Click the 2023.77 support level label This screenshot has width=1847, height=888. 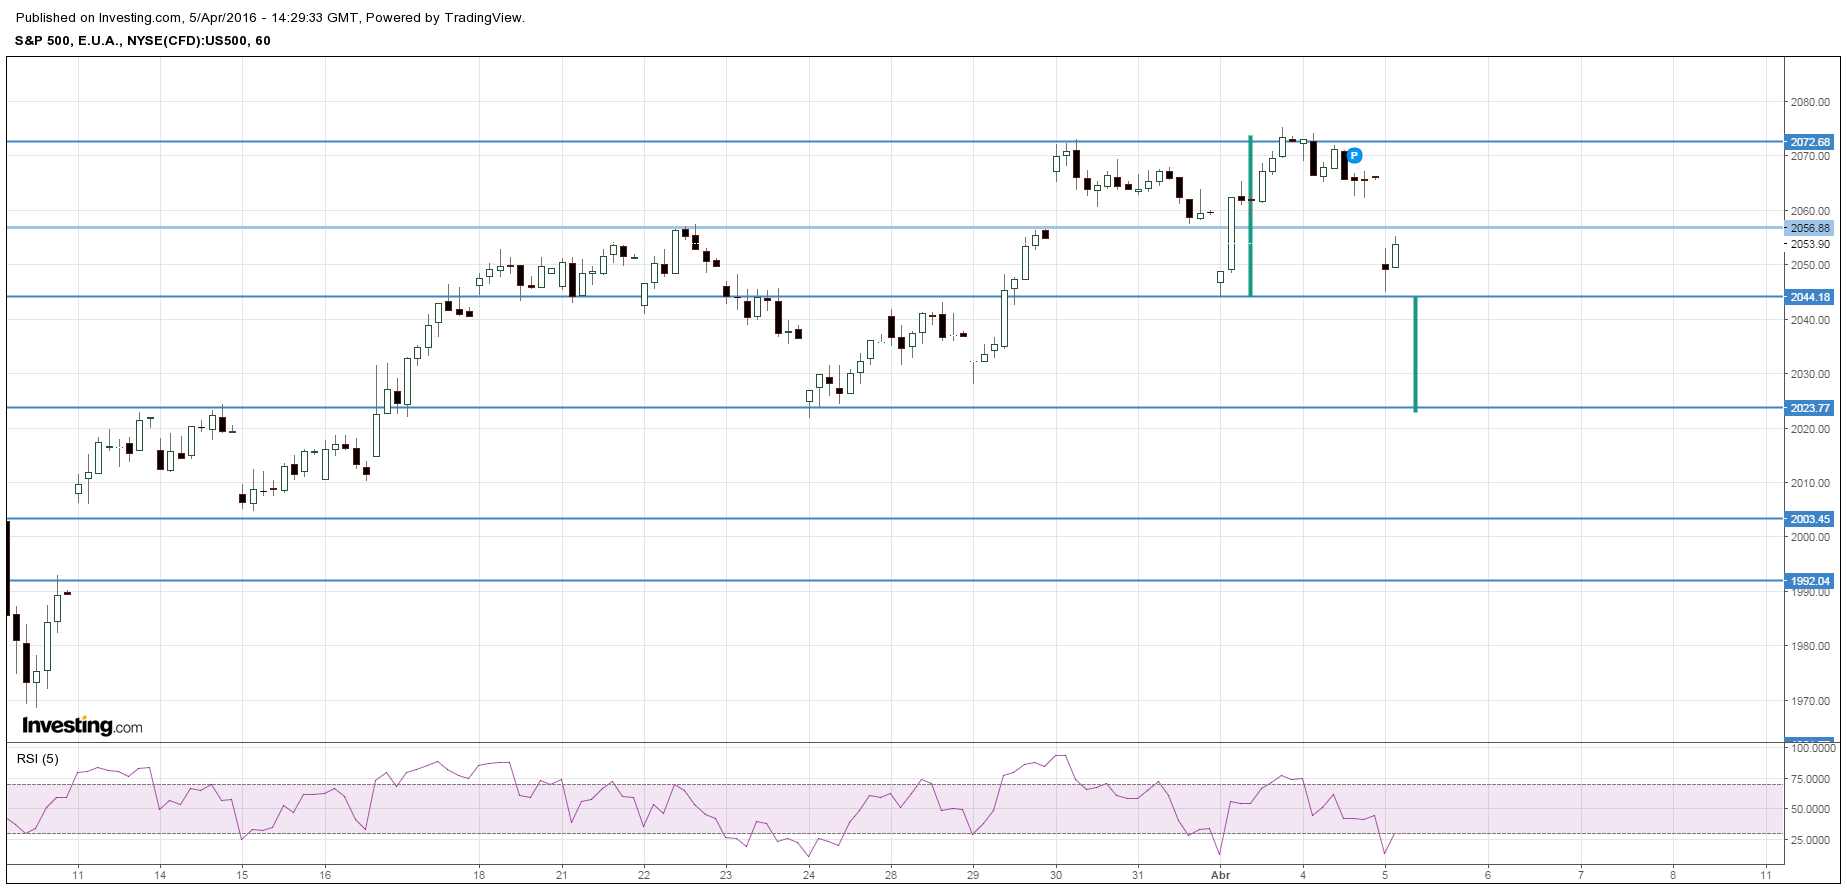1810,408
